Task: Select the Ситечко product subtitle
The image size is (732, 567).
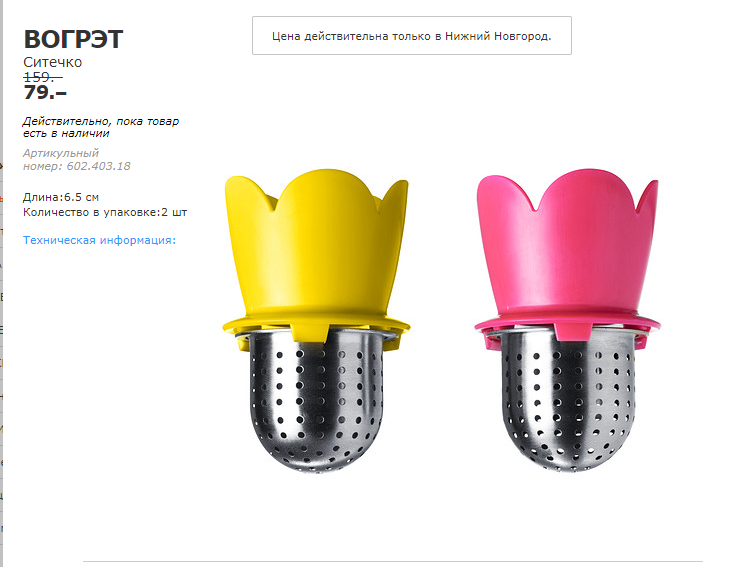Action: (x=53, y=62)
